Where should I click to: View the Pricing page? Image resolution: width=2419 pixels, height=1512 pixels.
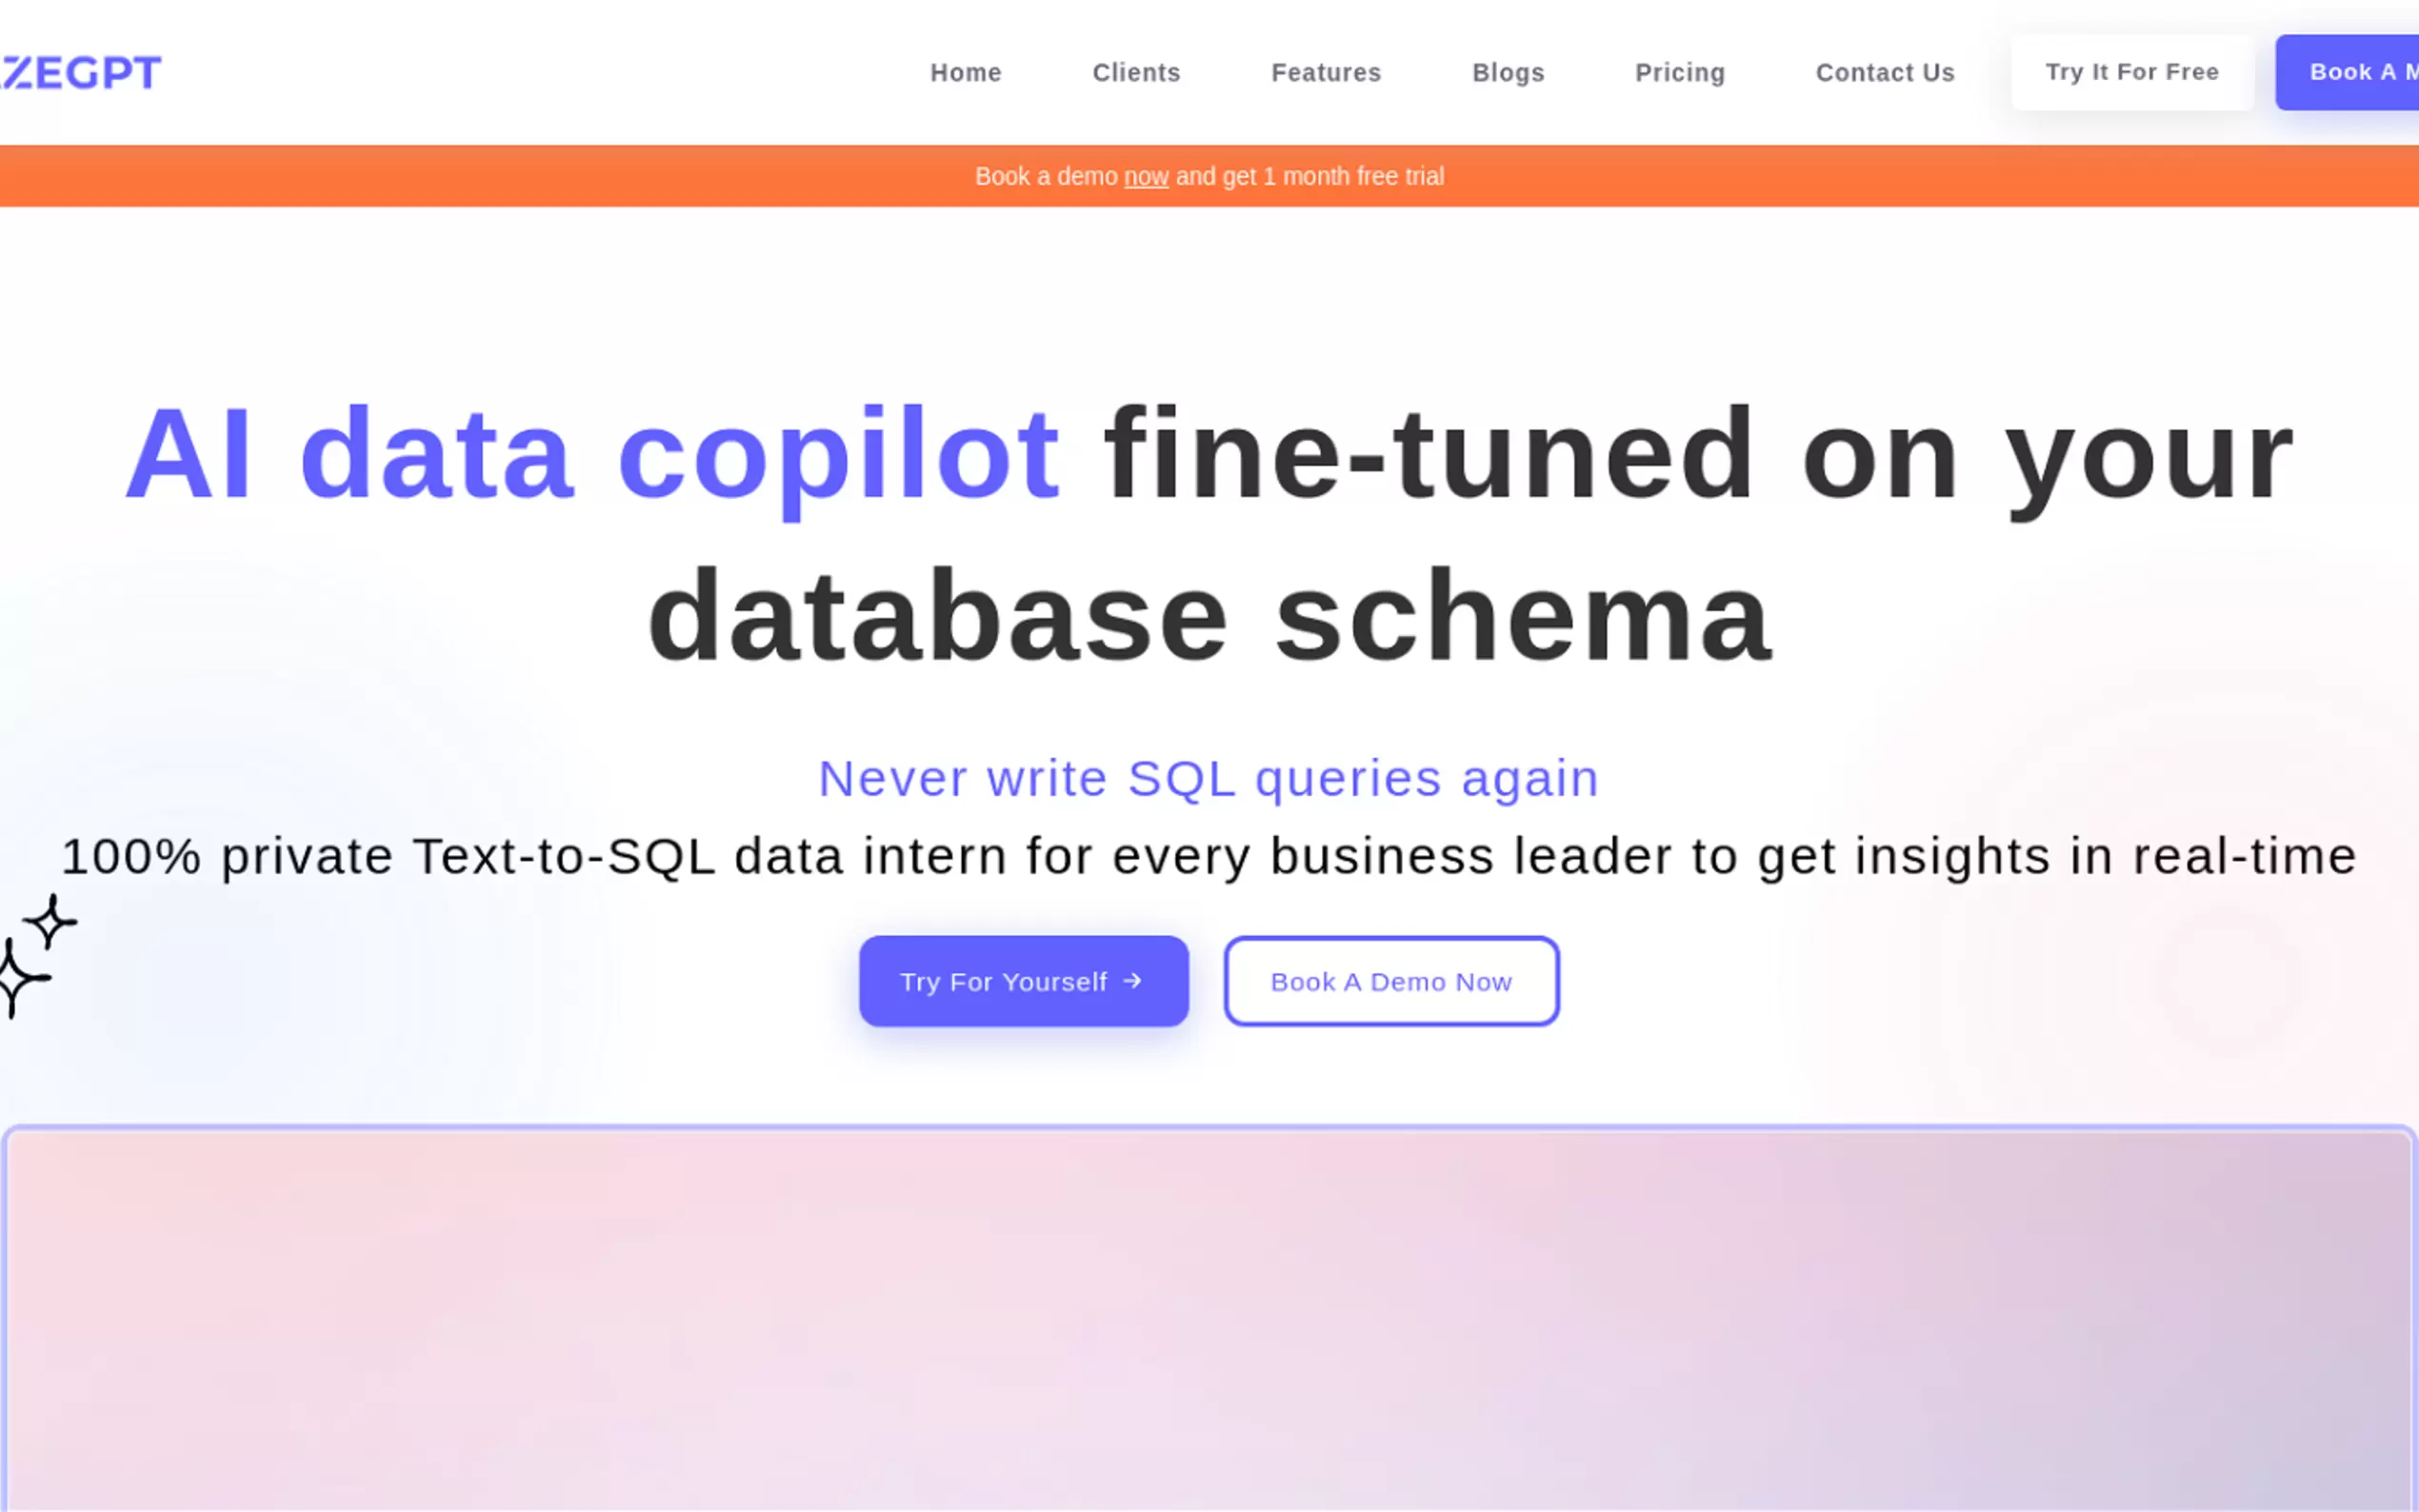(1680, 73)
